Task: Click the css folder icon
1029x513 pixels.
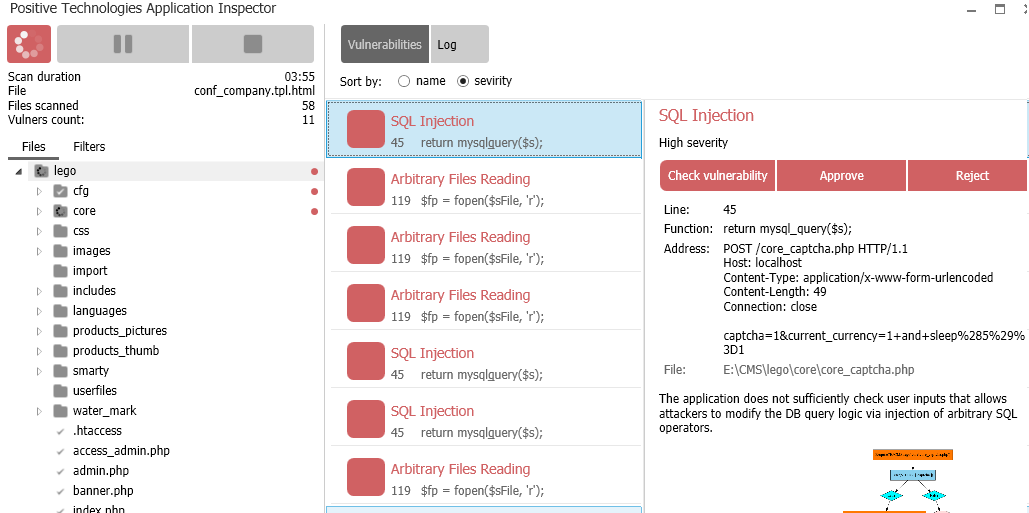Action: click(61, 231)
